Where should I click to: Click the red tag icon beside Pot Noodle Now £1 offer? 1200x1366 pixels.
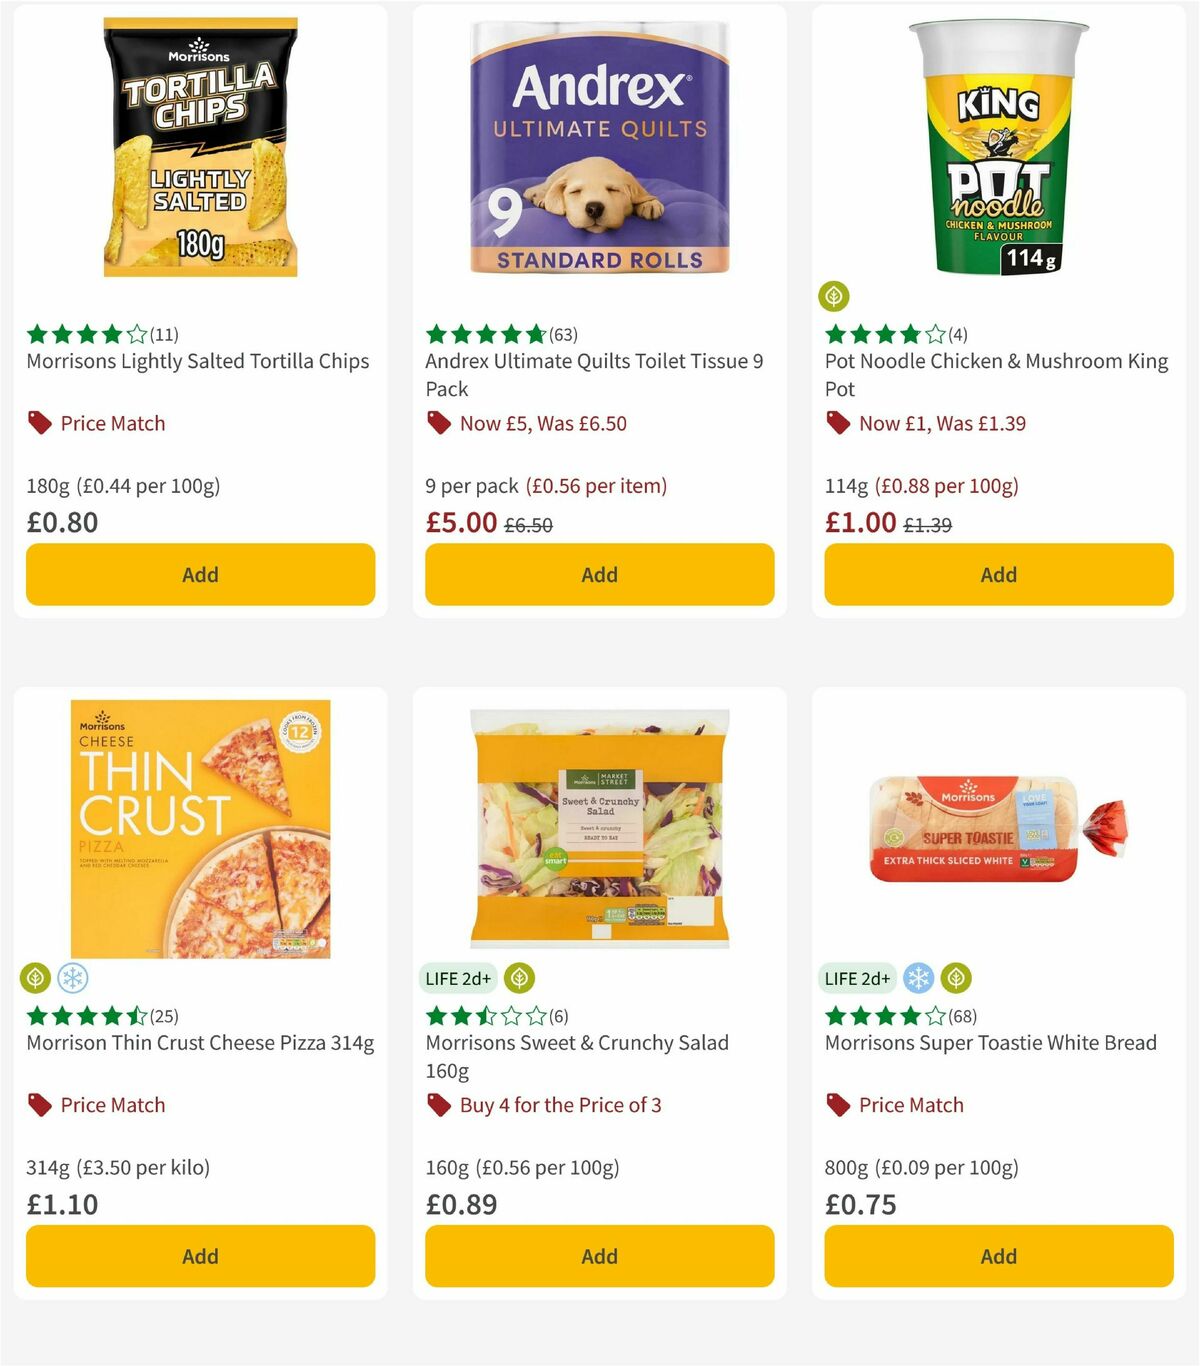(x=838, y=423)
